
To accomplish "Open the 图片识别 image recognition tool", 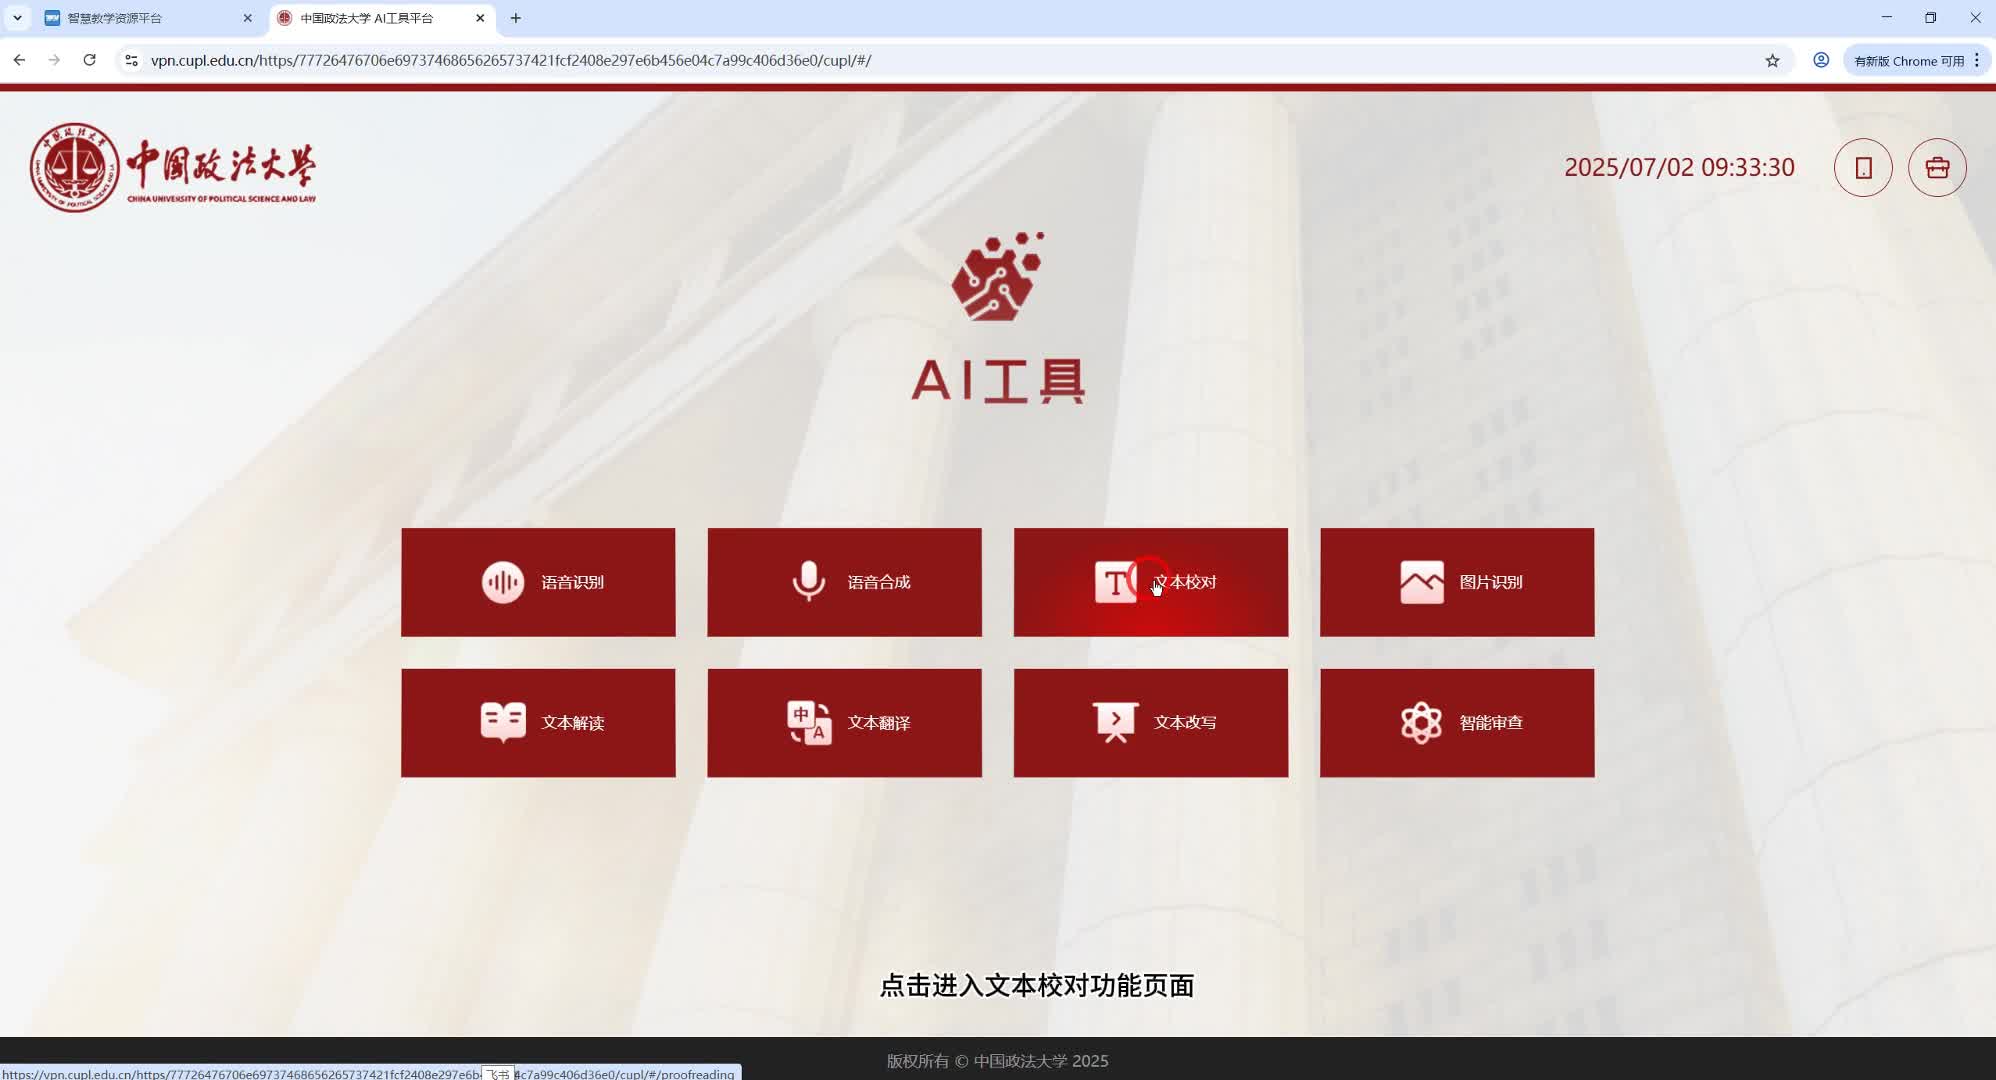I will [1456, 582].
